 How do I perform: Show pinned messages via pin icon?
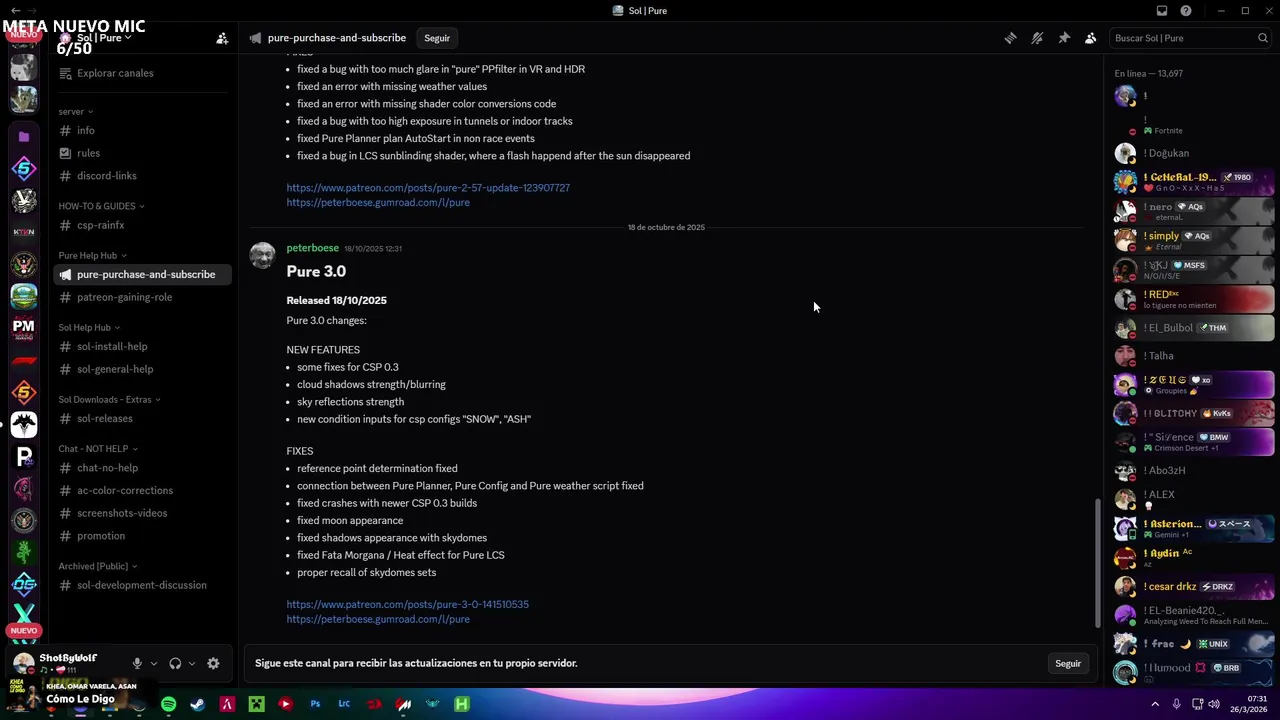(x=1064, y=38)
